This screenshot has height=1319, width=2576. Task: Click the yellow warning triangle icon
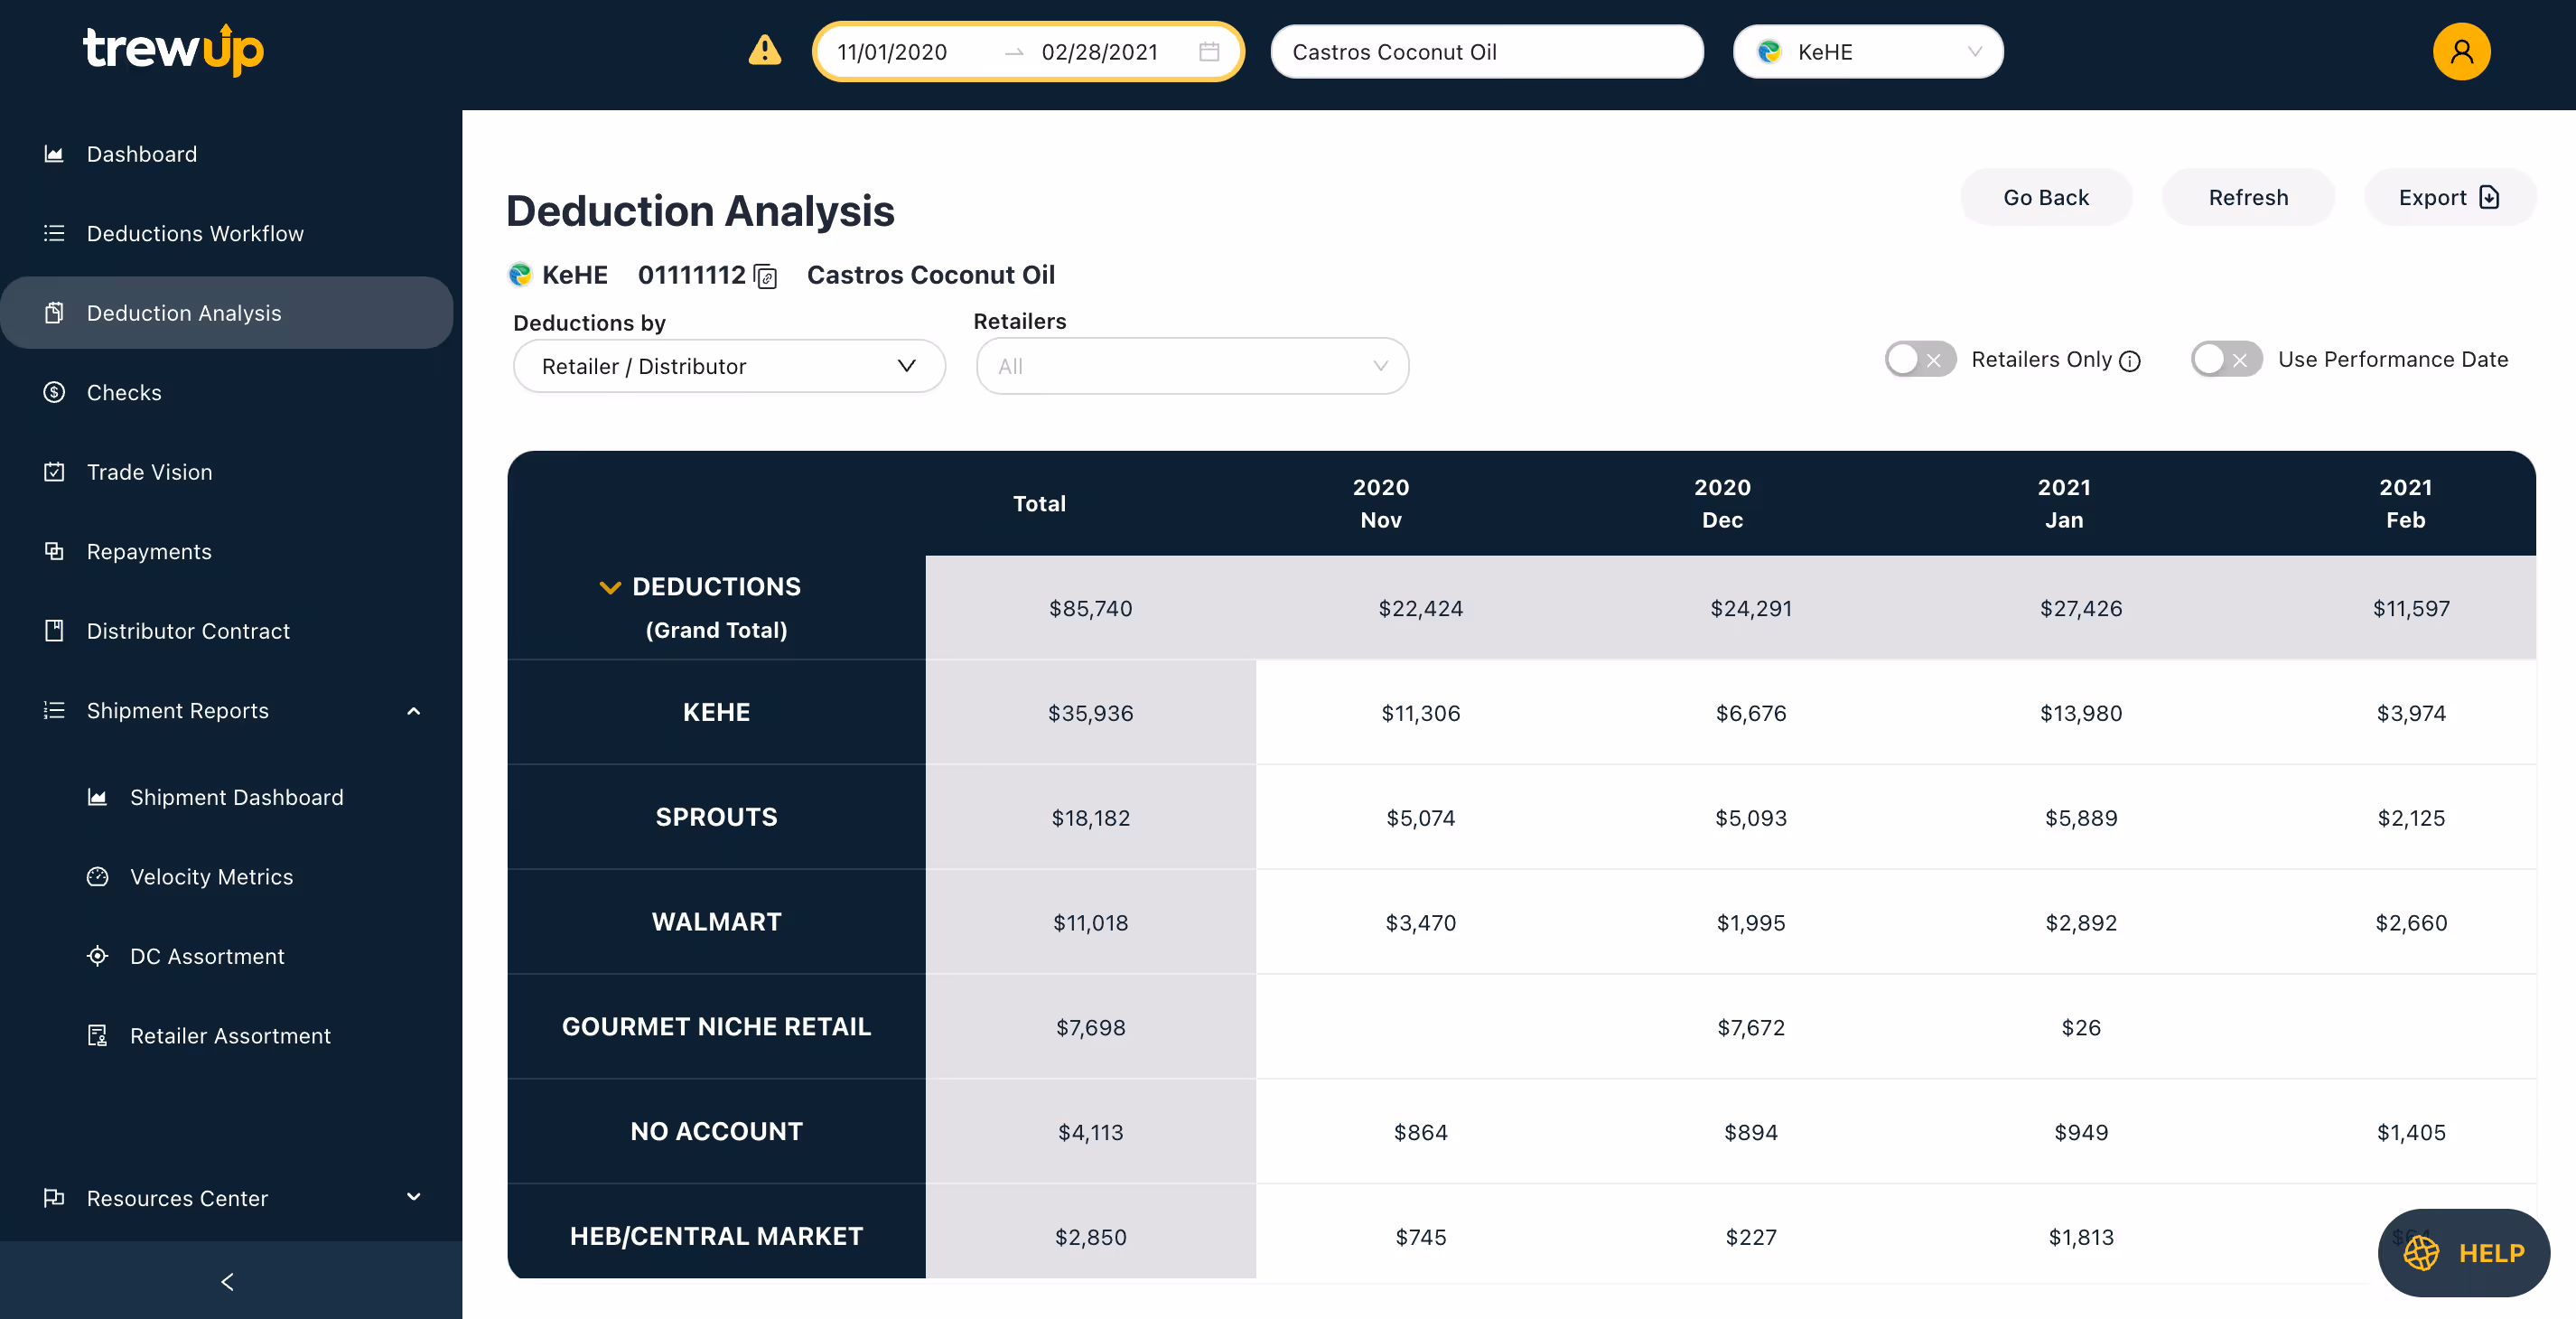[x=764, y=51]
